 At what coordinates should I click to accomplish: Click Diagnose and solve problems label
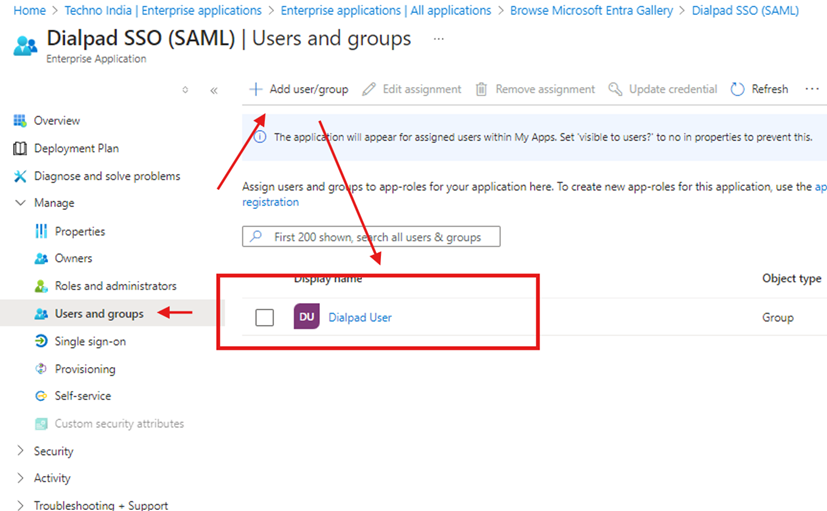[107, 176]
